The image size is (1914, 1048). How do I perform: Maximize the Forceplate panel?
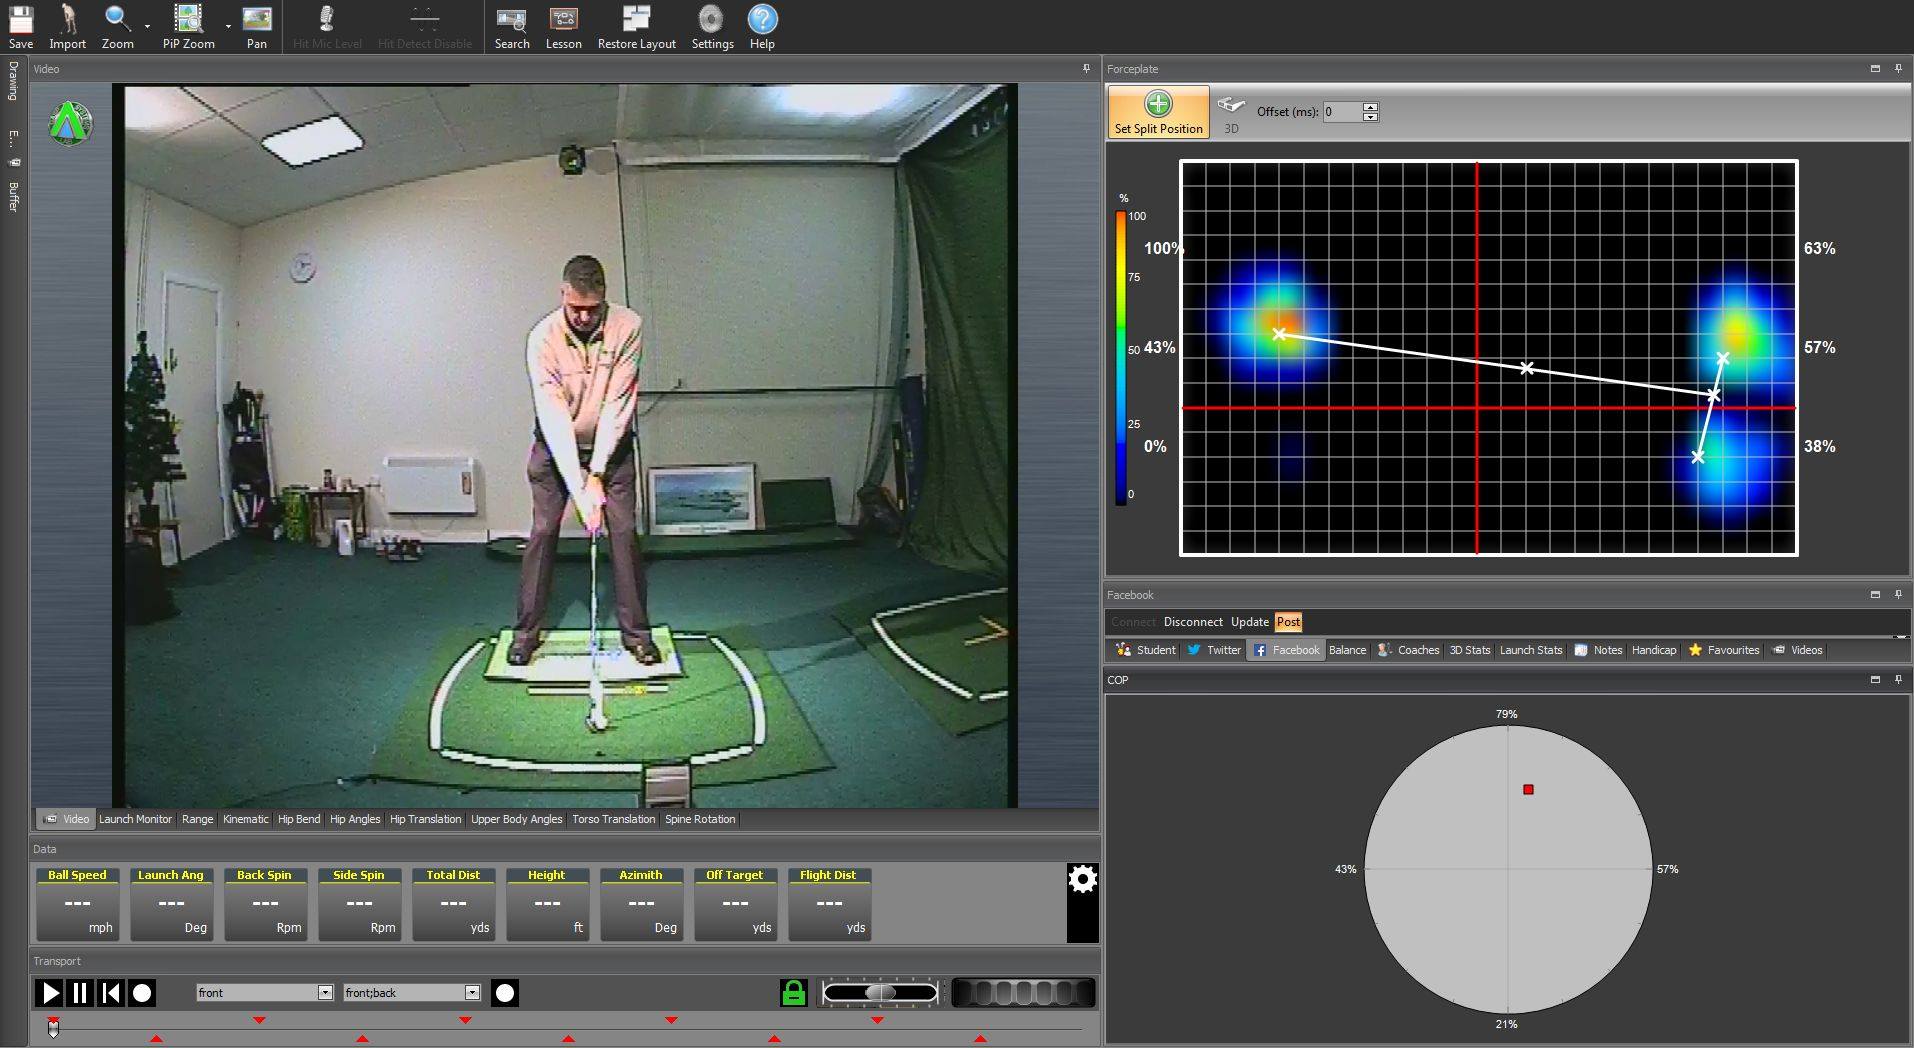[1875, 69]
